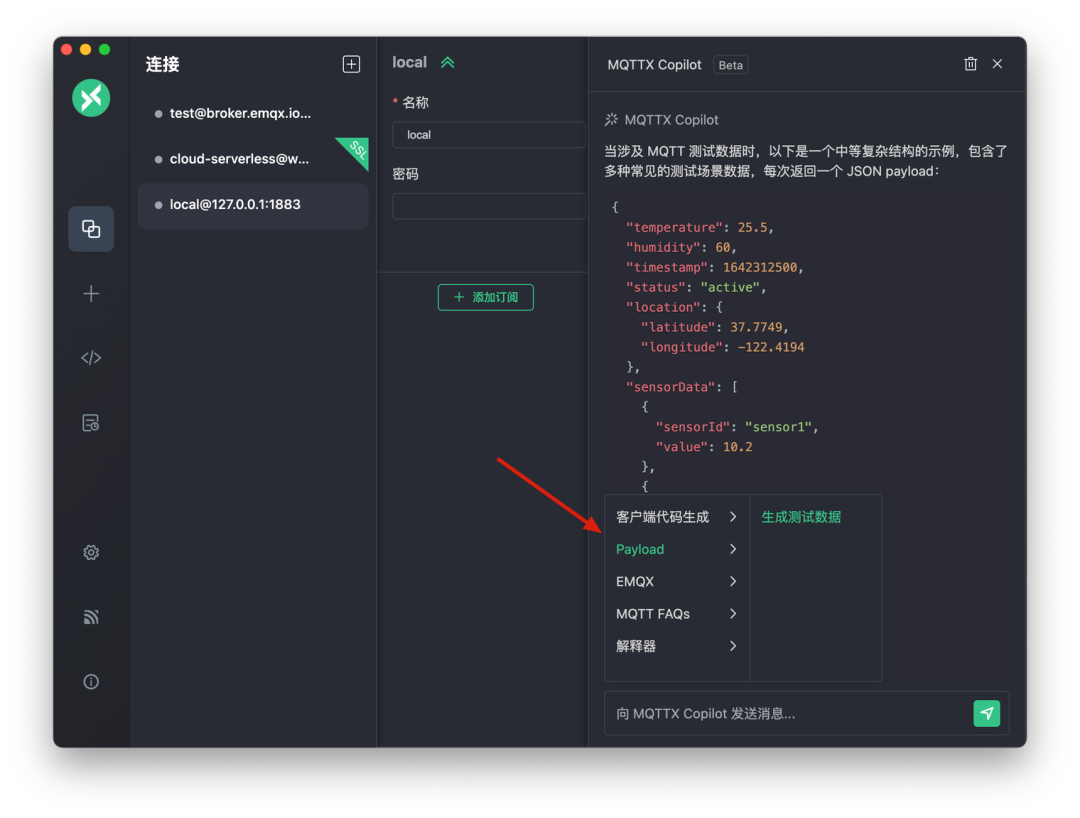Select the cloud-serverless connection
The width and height of the screenshot is (1080, 818).
[253, 159]
